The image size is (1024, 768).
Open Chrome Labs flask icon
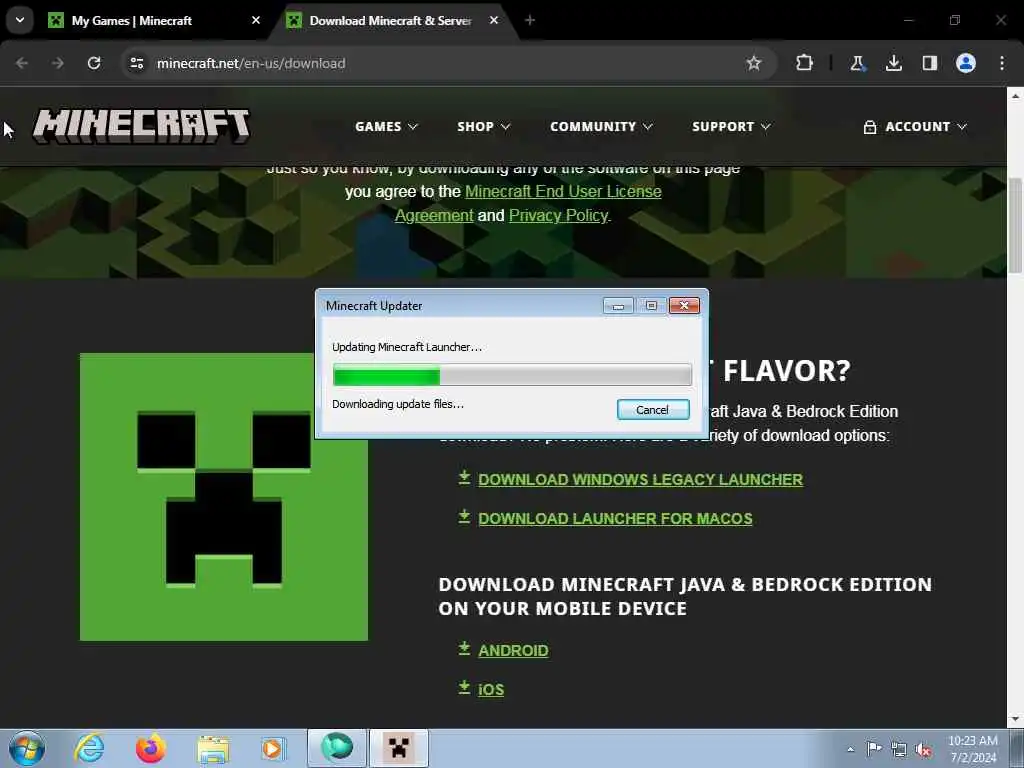pos(857,63)
